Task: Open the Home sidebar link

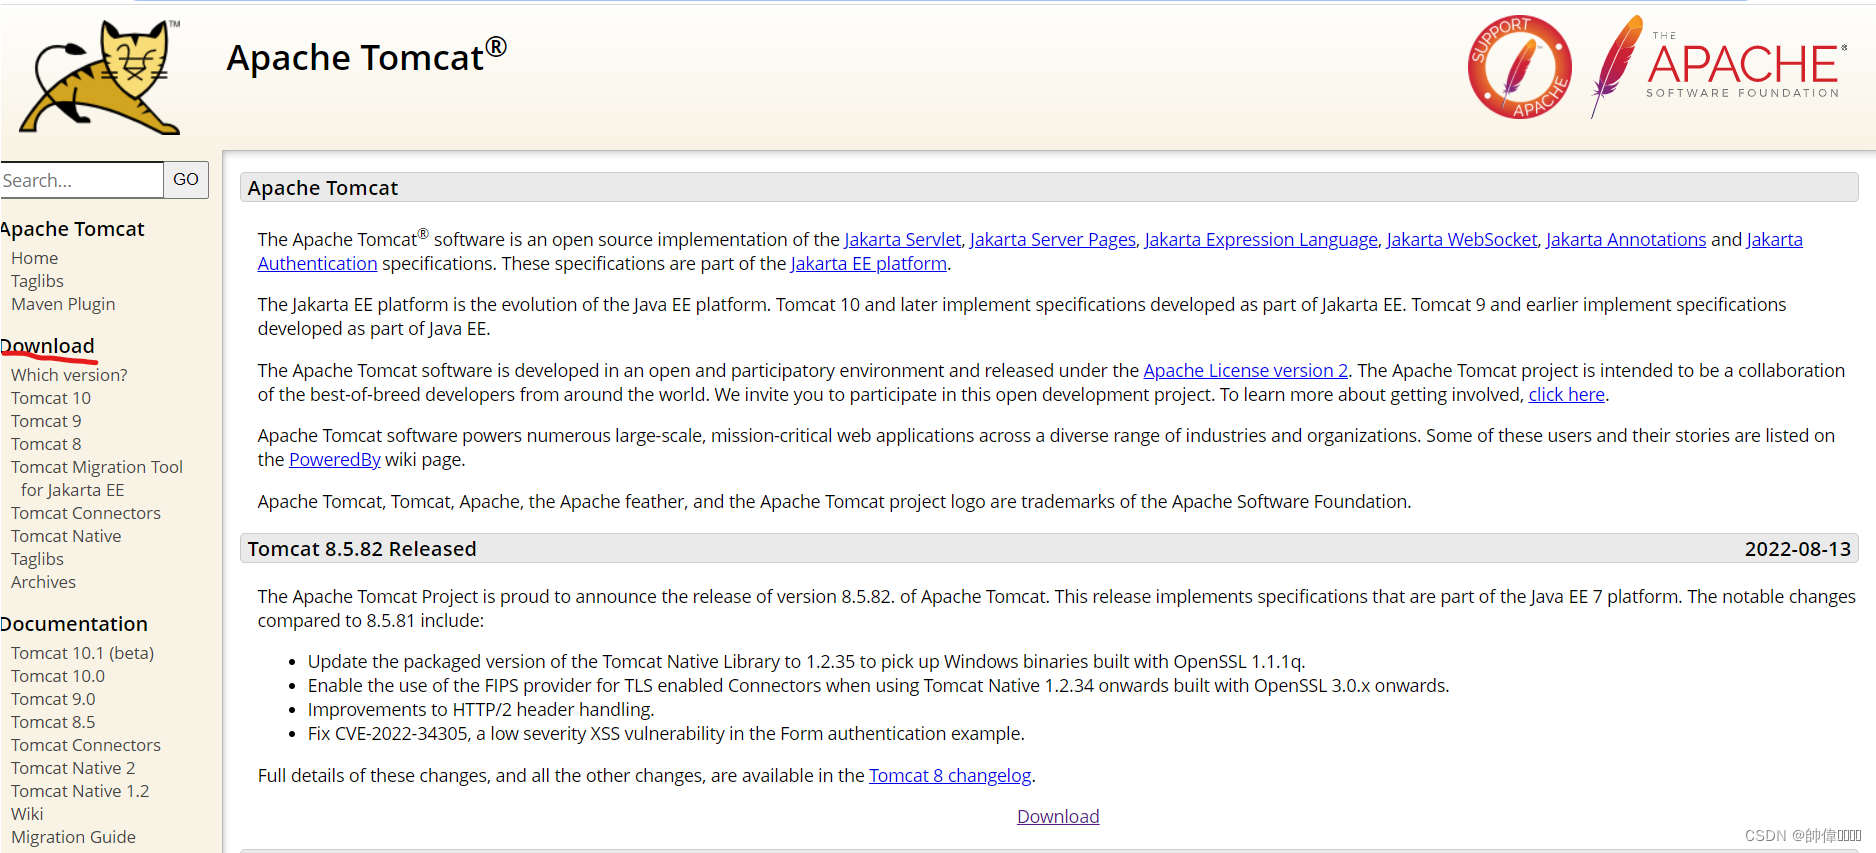Action: pyautogui.click(x=35, y=258)
